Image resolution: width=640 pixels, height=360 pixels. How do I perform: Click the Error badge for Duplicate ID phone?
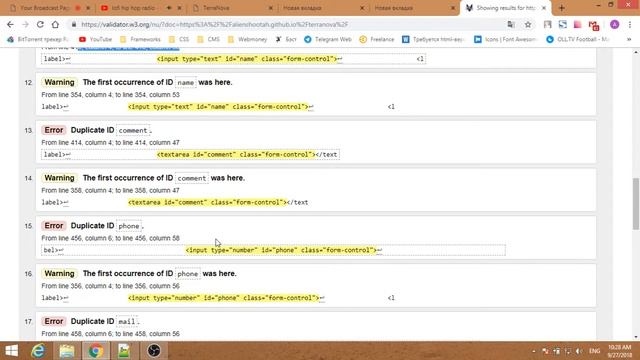coord(53,225)
